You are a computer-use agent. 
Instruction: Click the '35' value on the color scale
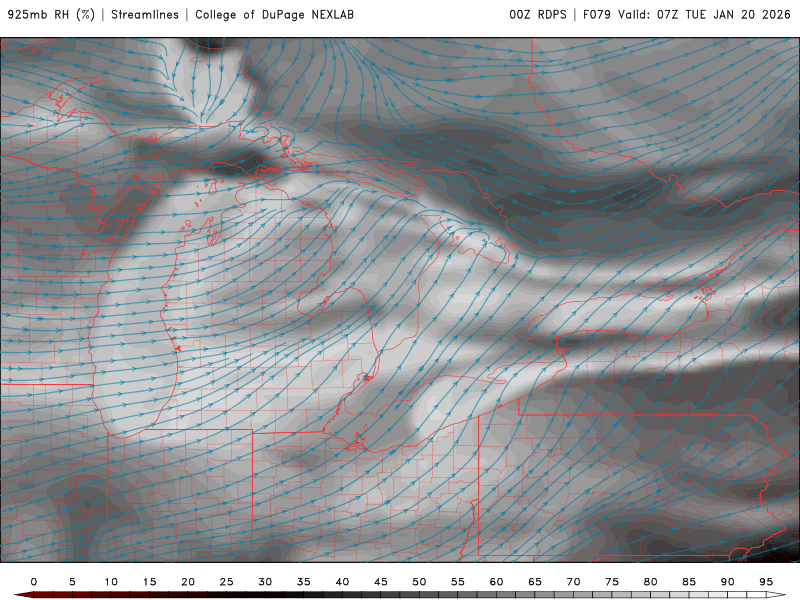pyautogui.click(x=304, y=582)
